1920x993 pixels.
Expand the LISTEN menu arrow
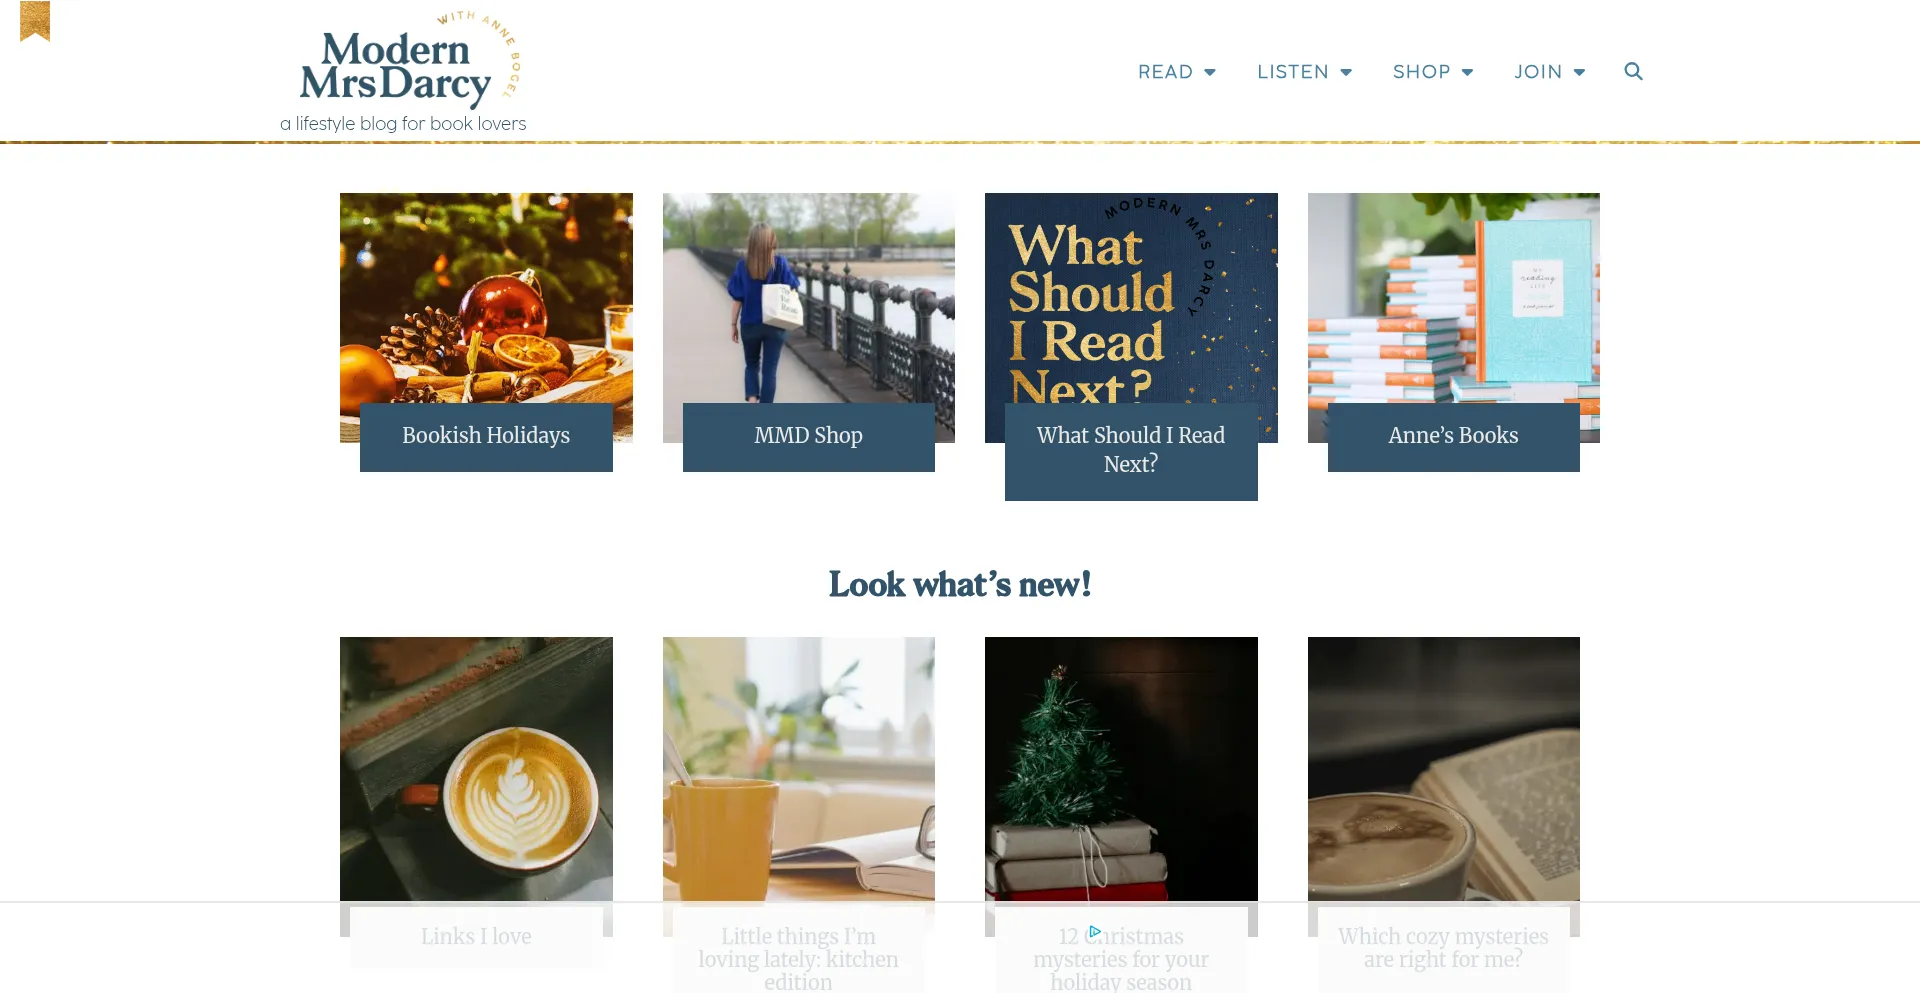click(x=1346, y=72)
